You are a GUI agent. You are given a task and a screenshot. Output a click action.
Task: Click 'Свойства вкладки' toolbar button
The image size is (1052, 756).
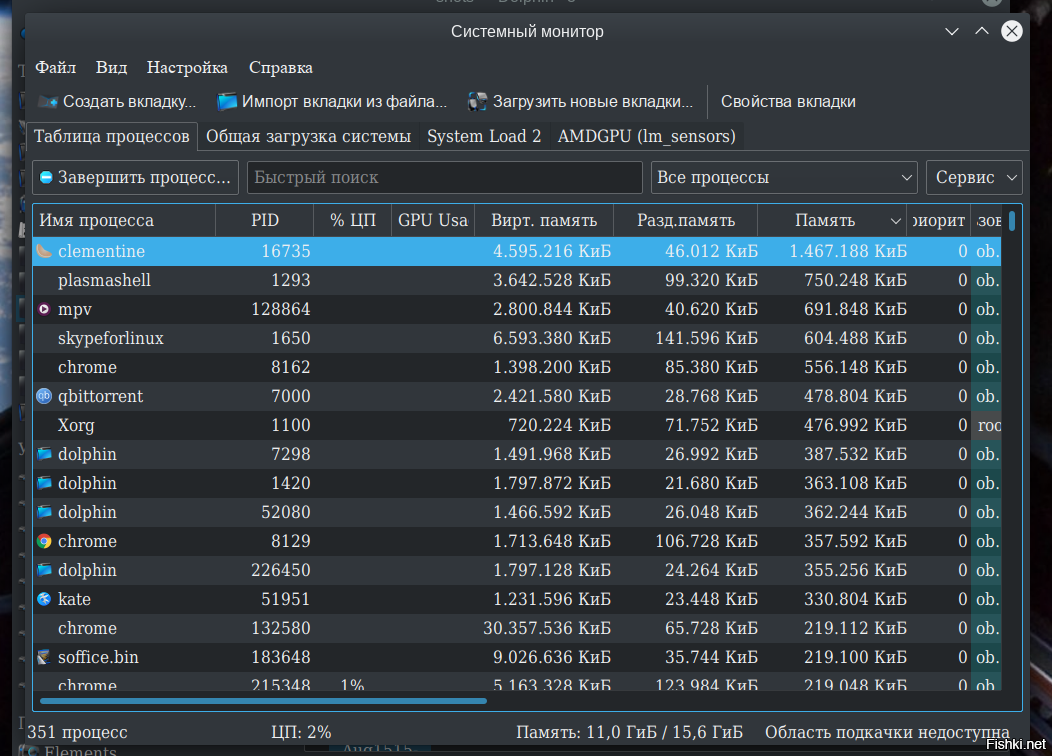click(788, 101)
